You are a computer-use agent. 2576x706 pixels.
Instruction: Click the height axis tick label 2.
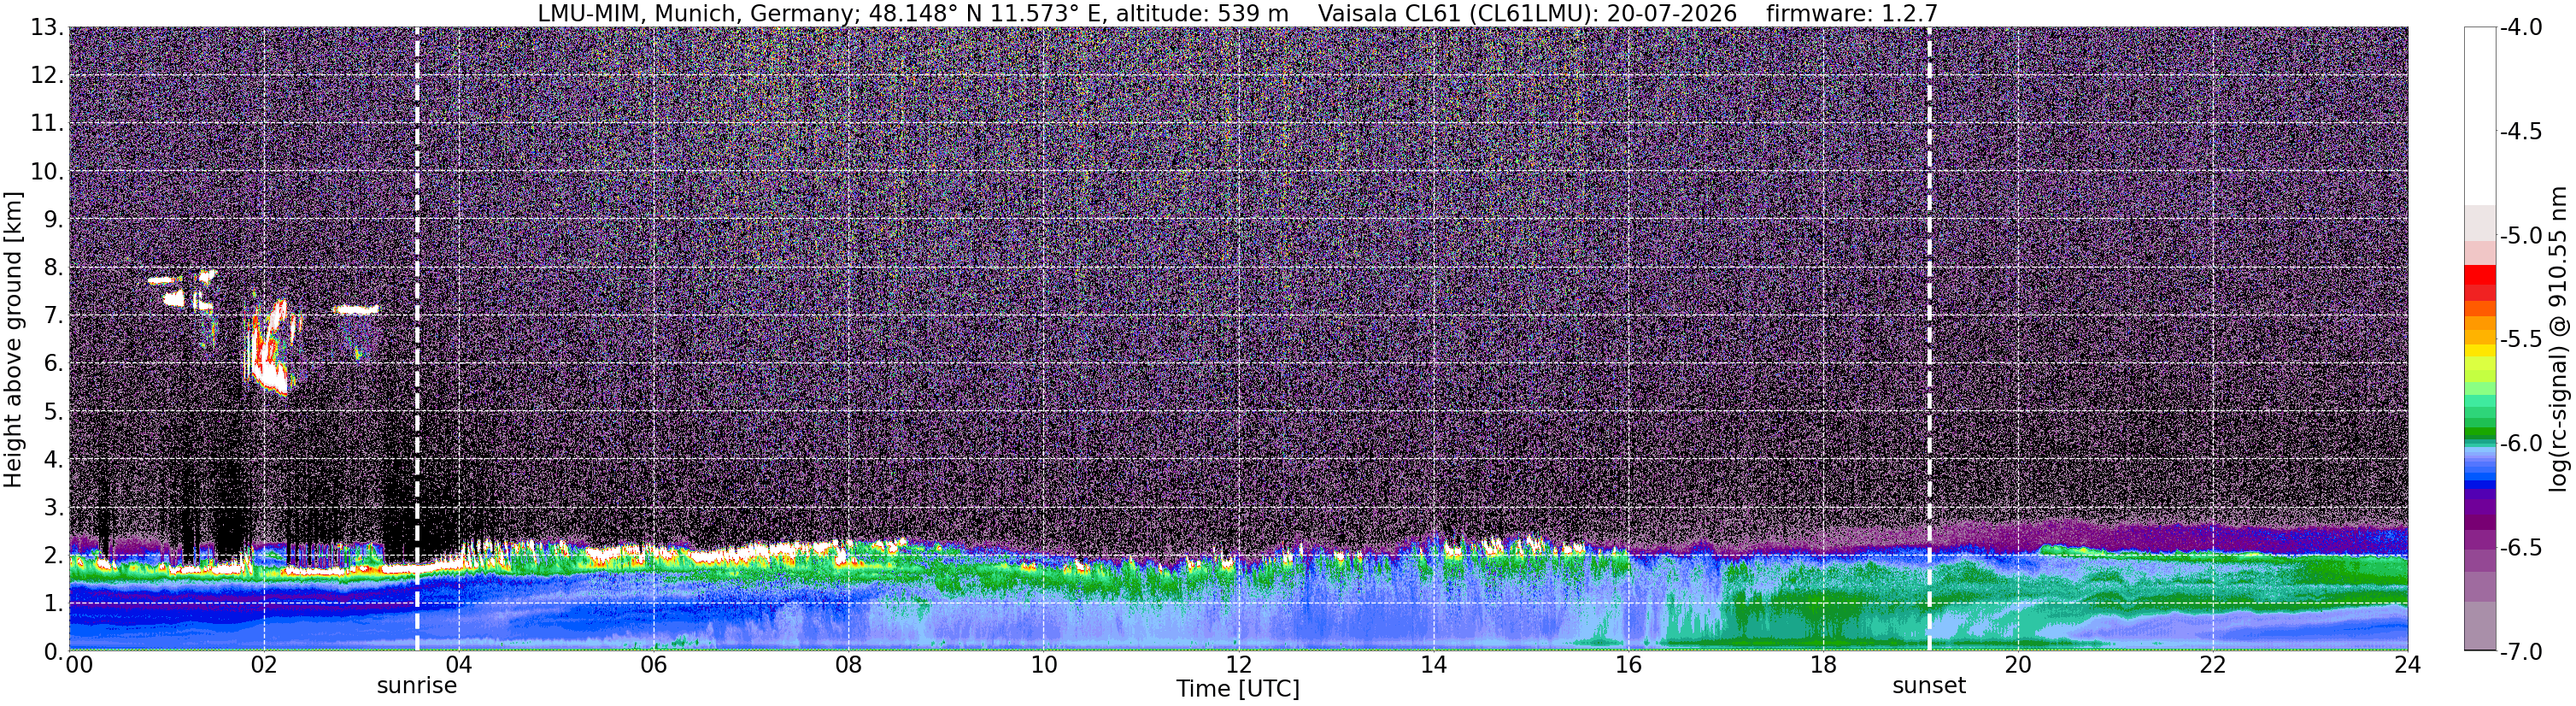click(x=52, y=556)
